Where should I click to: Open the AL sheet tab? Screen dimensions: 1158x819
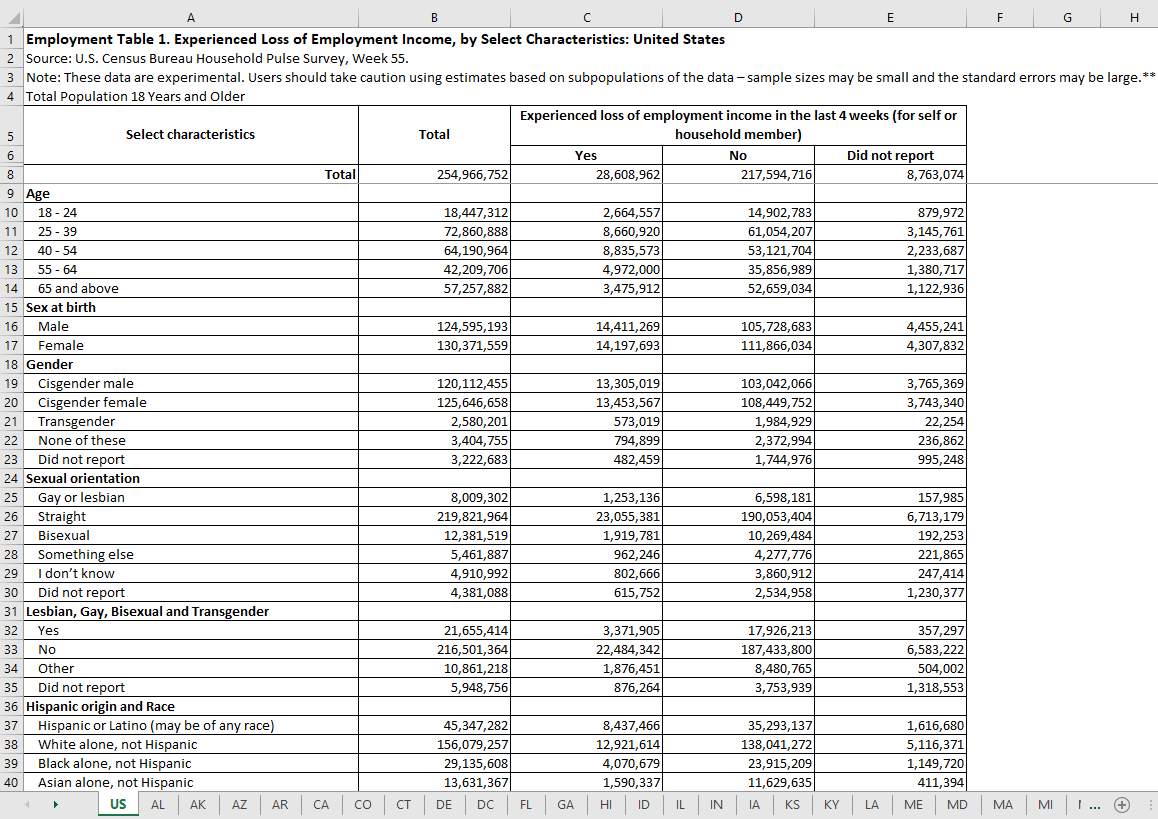[158, 804]
